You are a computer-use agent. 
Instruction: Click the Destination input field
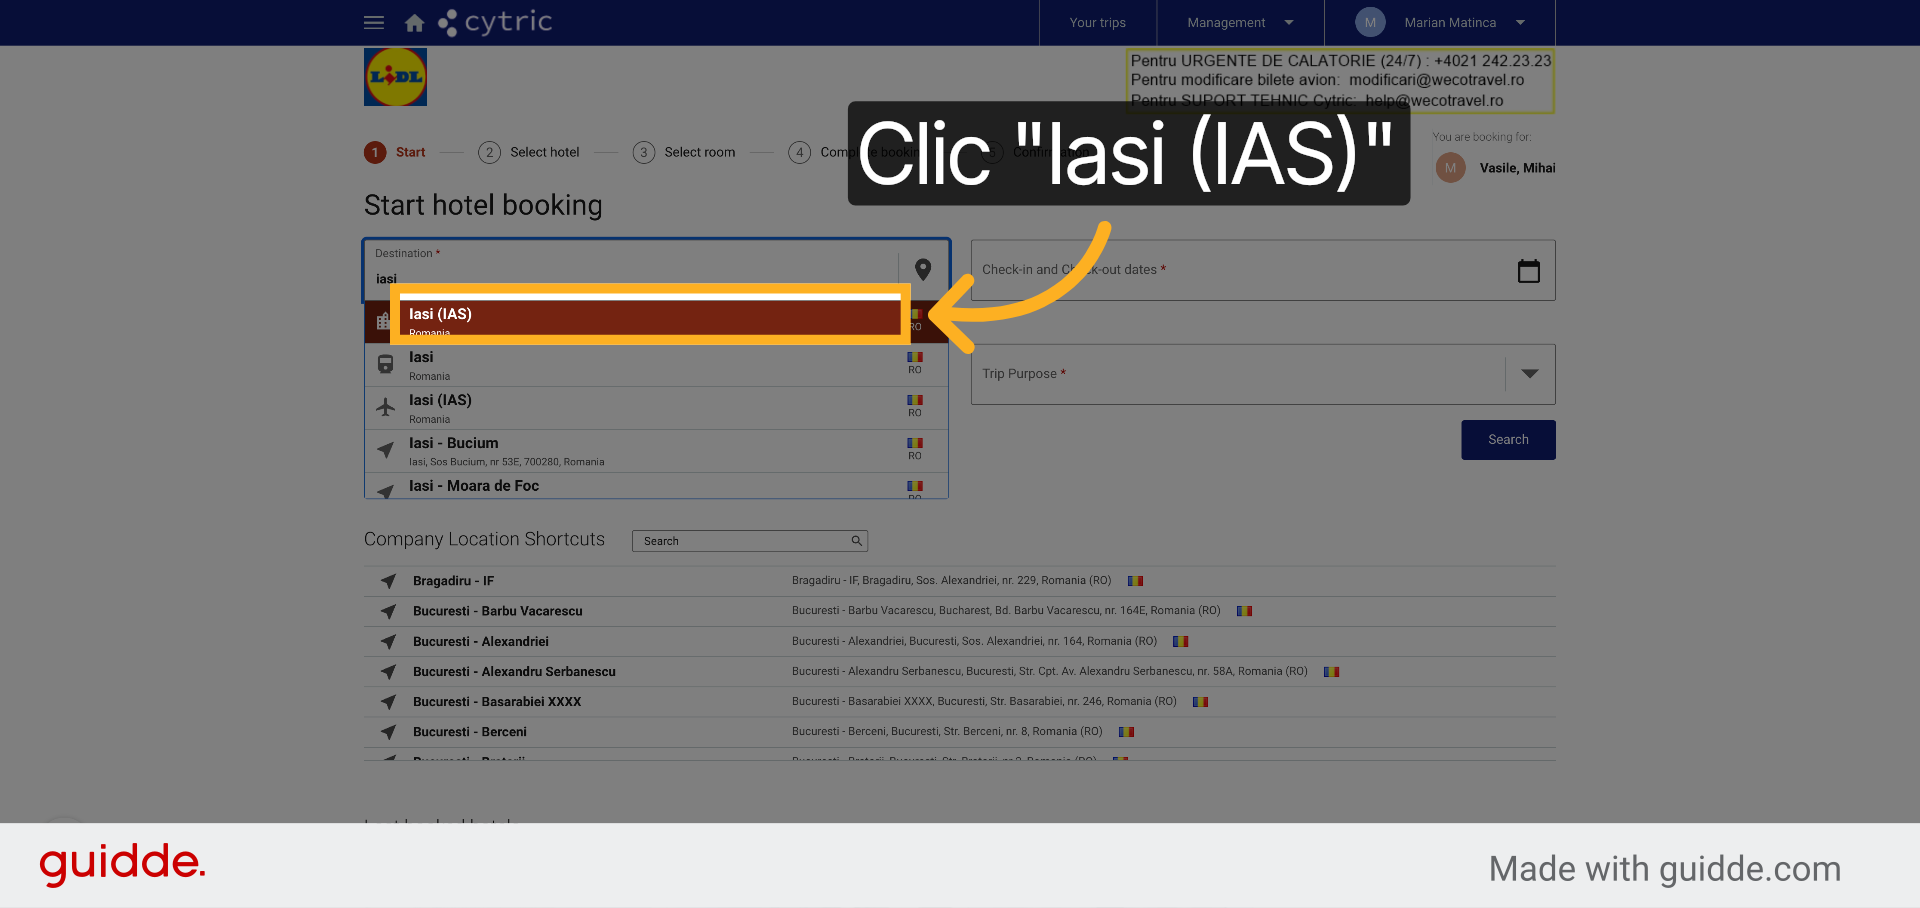[x=630, y=270]
